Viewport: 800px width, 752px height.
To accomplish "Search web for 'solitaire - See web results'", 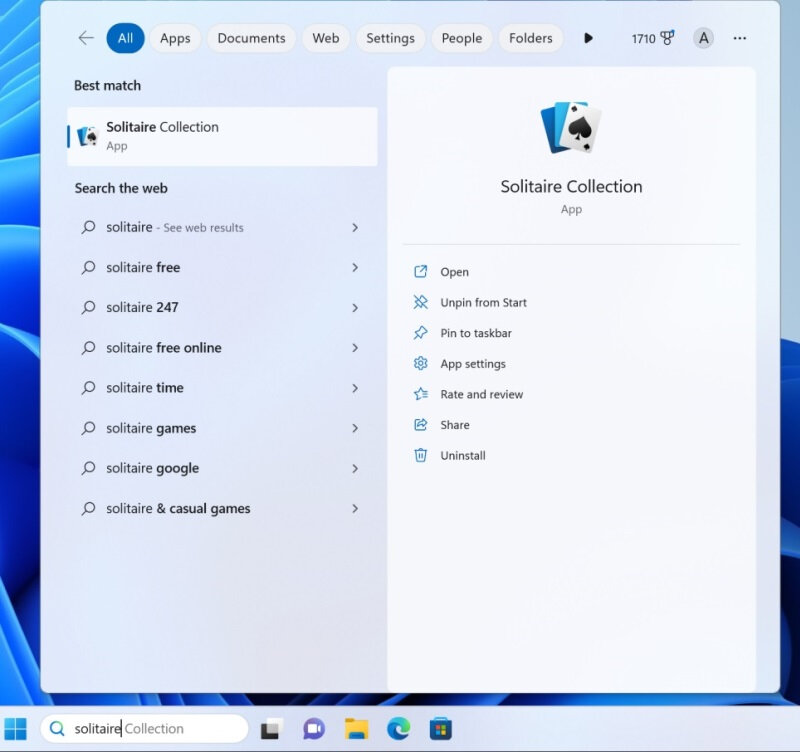I will [222, 227].
